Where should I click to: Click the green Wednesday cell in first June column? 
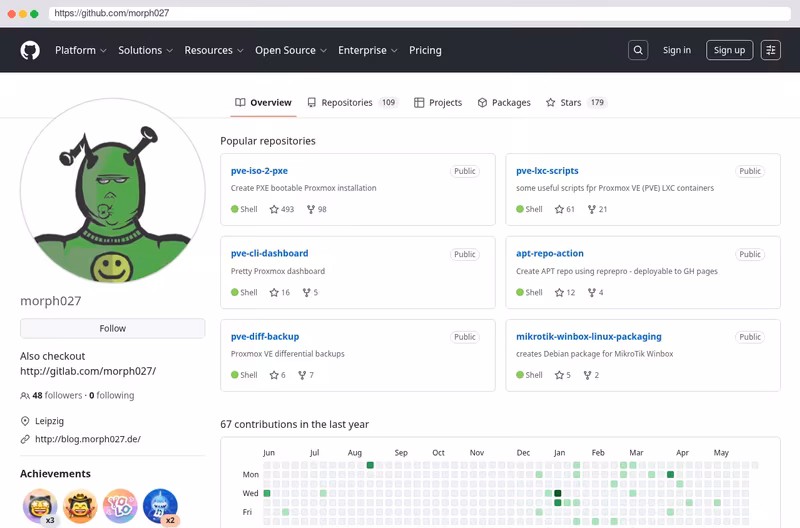coord(267,493)
